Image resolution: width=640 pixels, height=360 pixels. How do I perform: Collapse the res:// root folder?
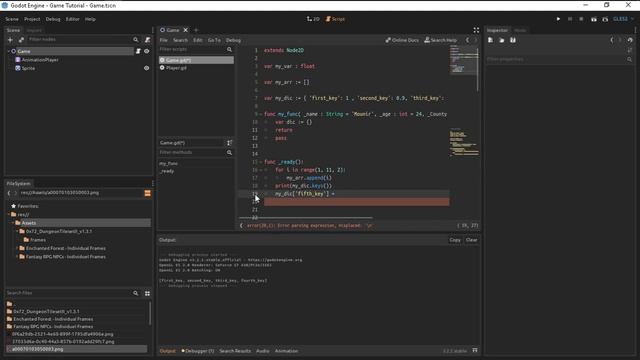coord(9,214)
